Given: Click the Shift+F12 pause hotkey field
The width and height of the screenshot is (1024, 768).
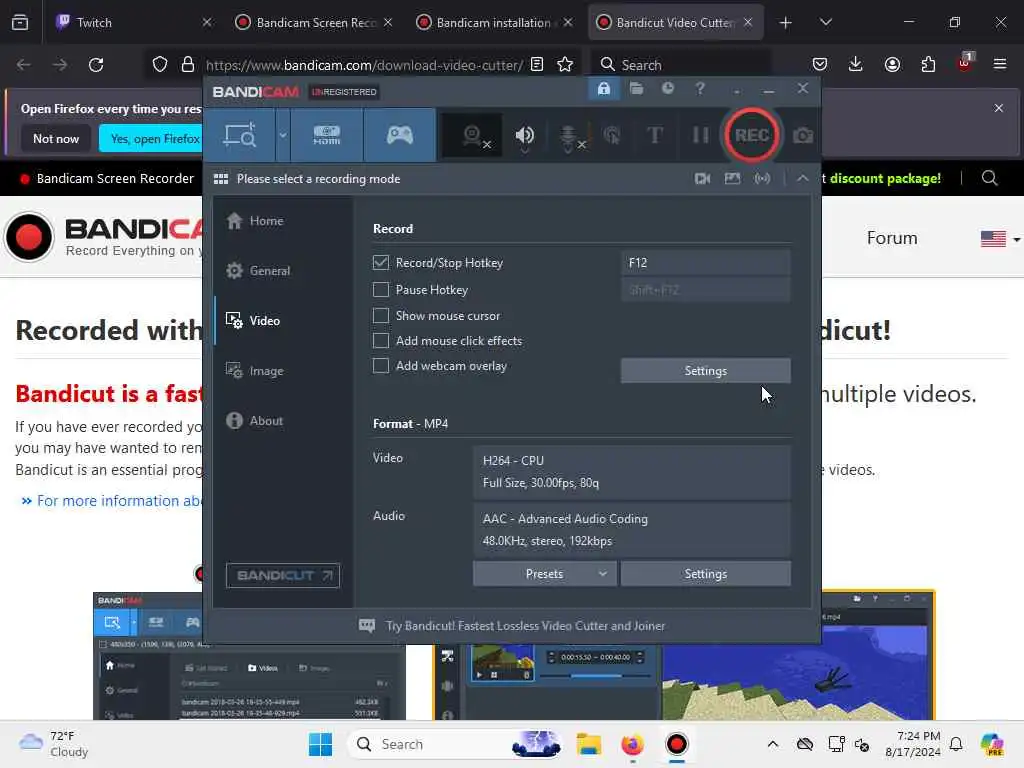Looking at the screenshot, I should click(x=705, y=289).
